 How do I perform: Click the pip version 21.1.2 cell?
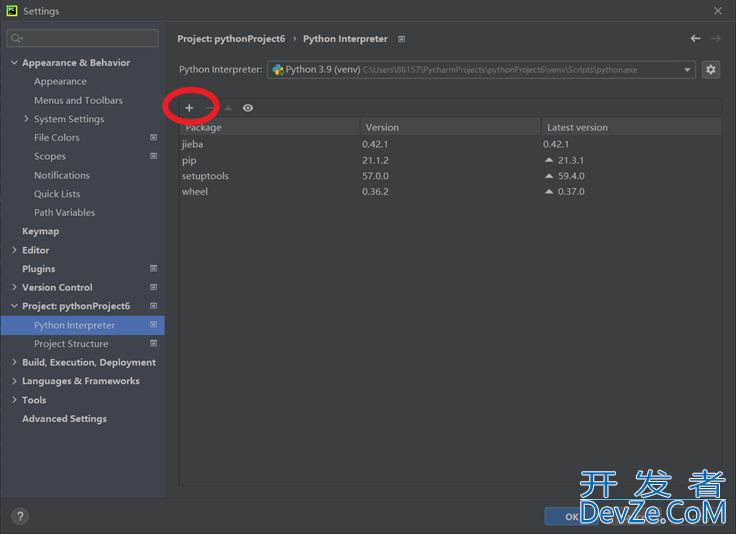tap(375, 160)
